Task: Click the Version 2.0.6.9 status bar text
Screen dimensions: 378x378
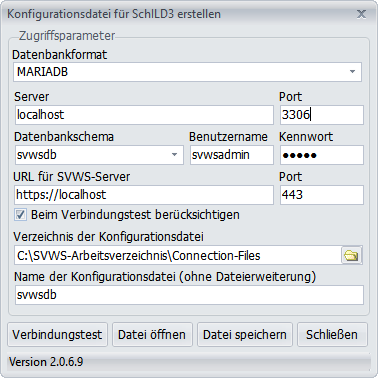Action: point(46,362)
